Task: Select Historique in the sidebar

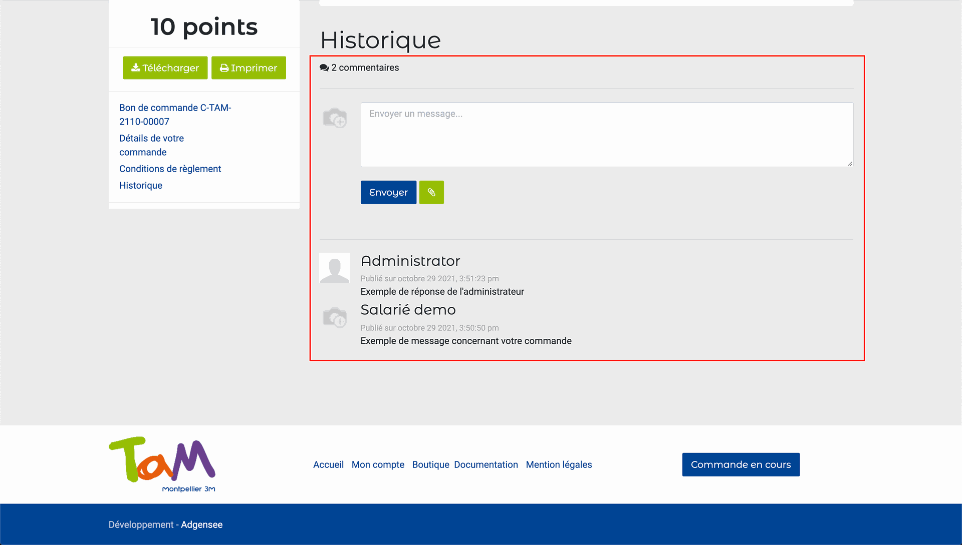Action: pyautogui.click(x=140, y=186)
